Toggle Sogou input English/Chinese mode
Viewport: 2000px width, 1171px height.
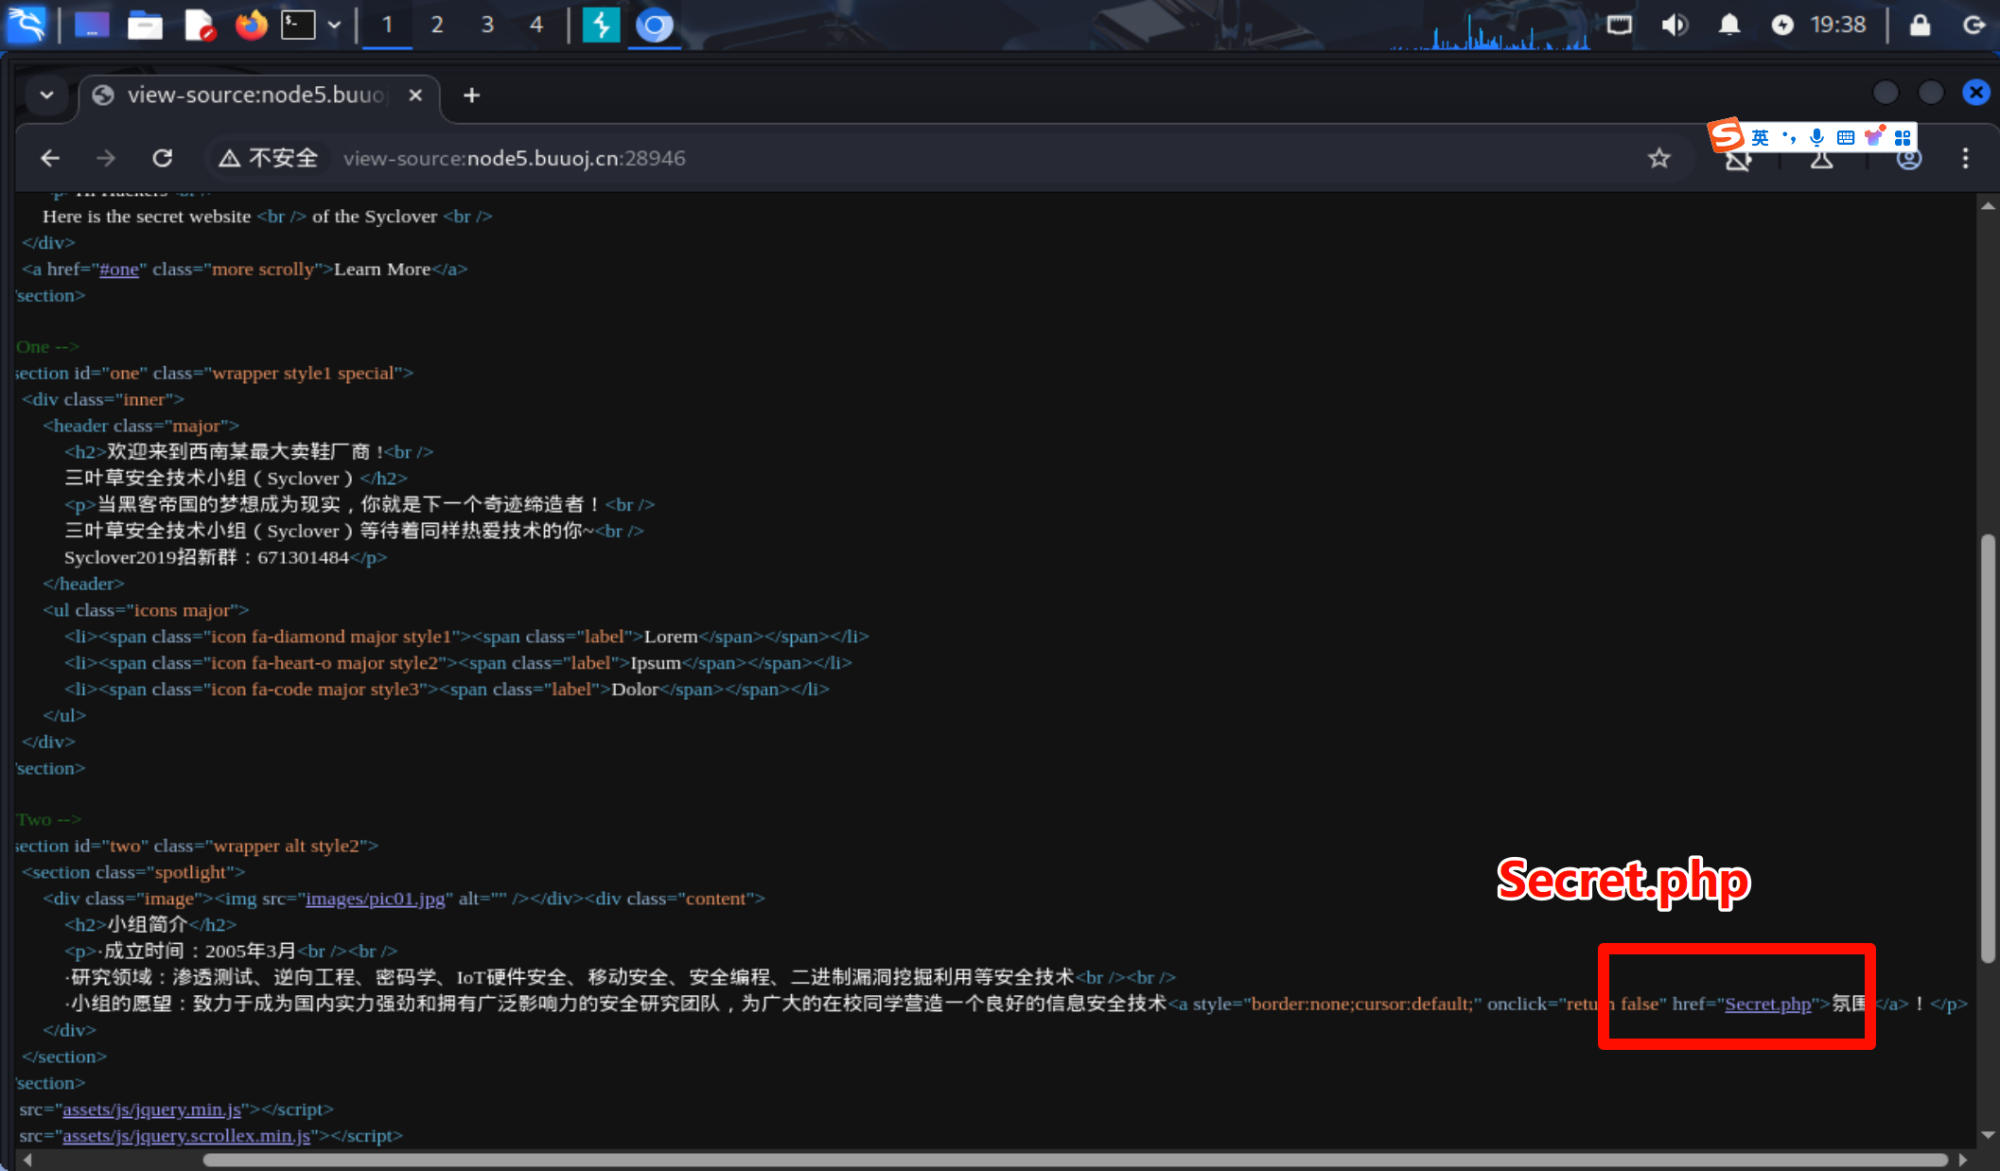coord(1760,137)
